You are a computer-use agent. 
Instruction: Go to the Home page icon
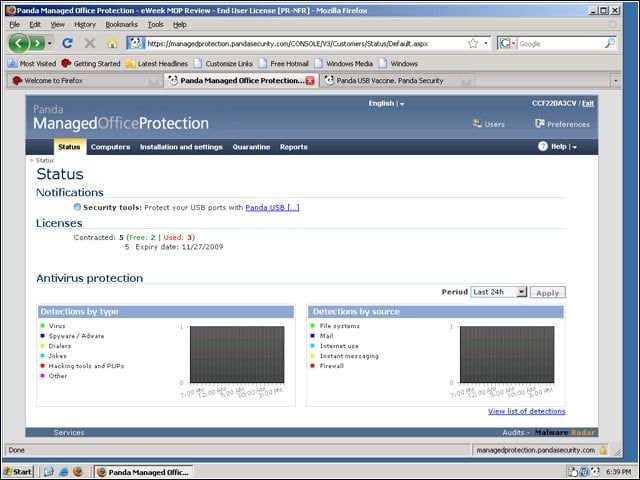point(112,43)
